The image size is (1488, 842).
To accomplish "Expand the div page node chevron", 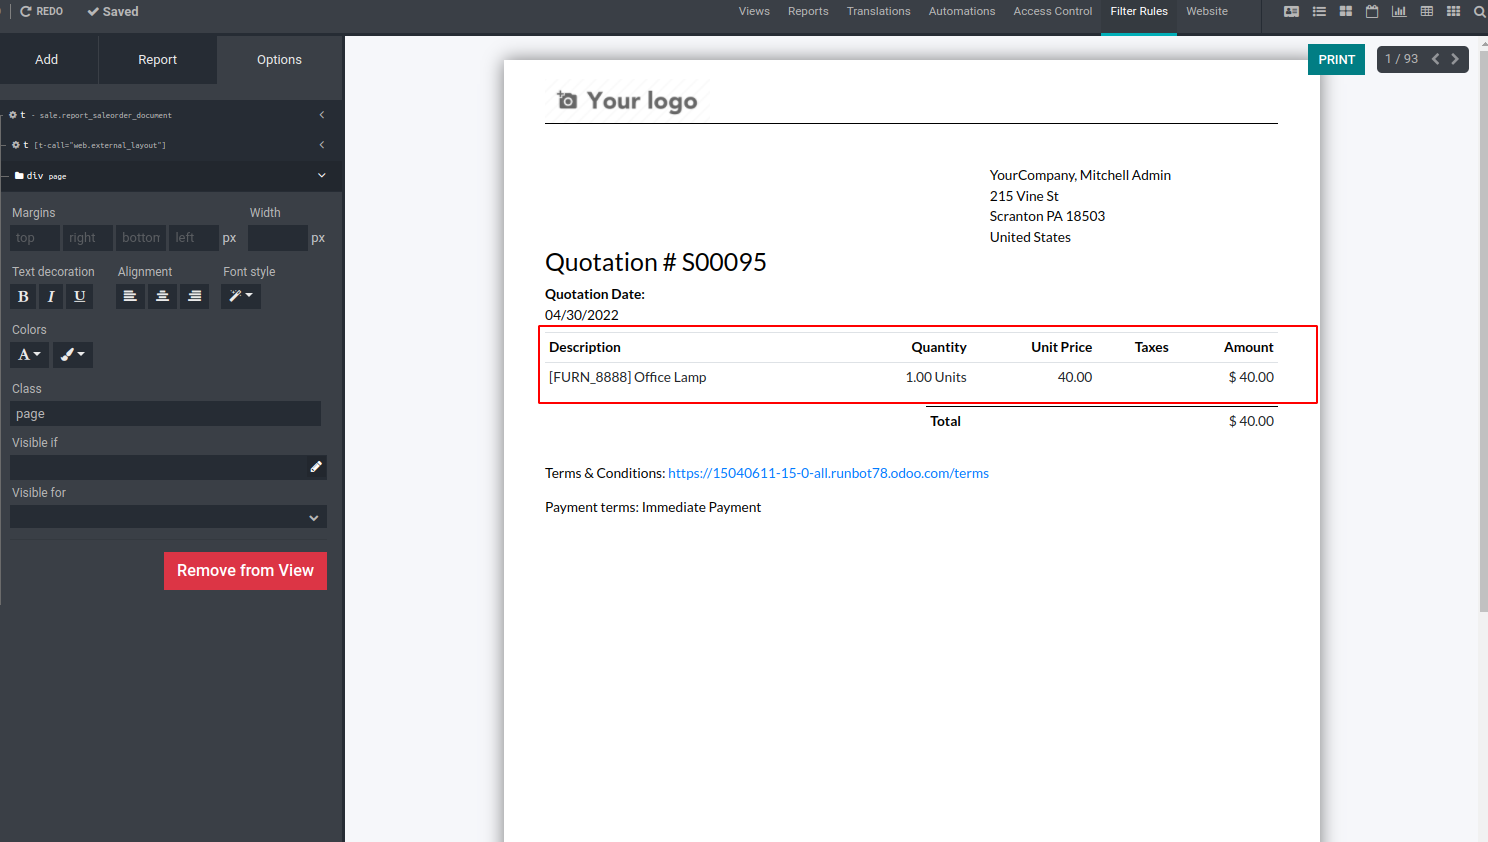I will [x=322, y=175].
